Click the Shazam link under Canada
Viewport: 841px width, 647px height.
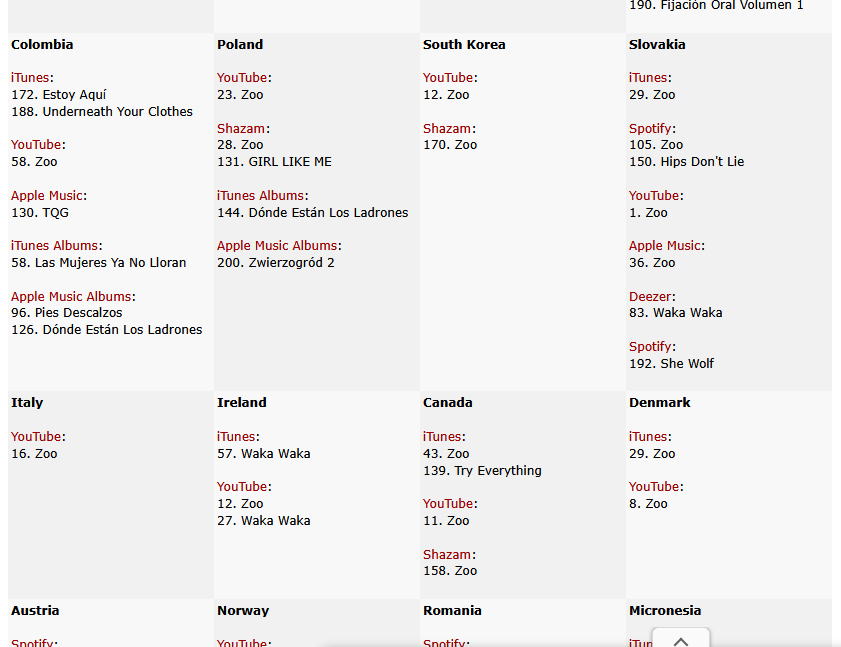coord(447,555)
